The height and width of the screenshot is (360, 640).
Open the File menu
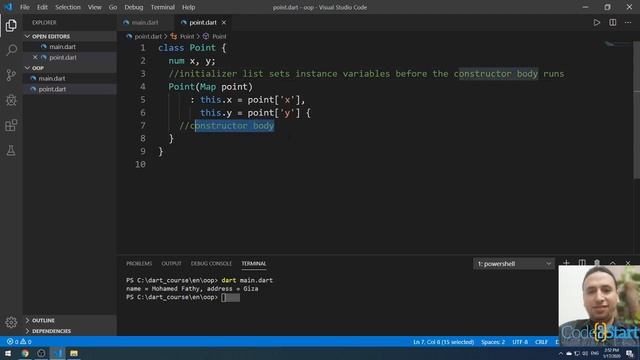coord(24,7)
